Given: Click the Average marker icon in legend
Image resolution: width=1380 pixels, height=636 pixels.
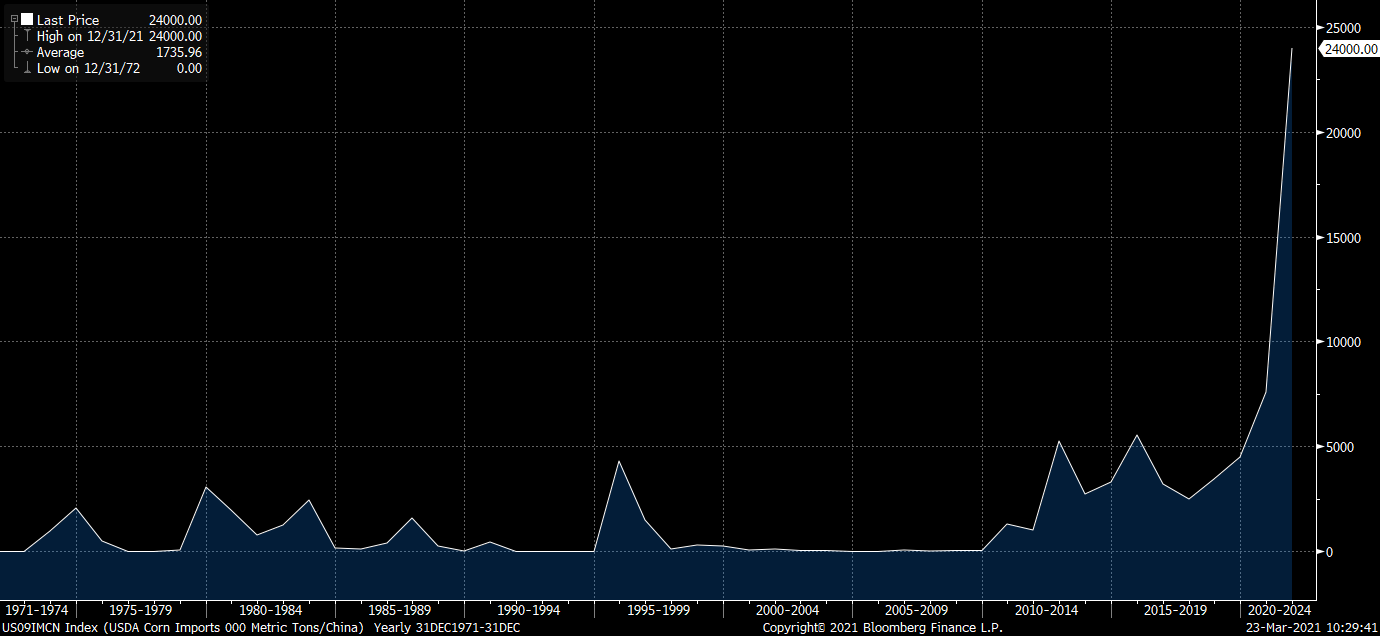Looking at the screenshot, I should tap(27, 52).
